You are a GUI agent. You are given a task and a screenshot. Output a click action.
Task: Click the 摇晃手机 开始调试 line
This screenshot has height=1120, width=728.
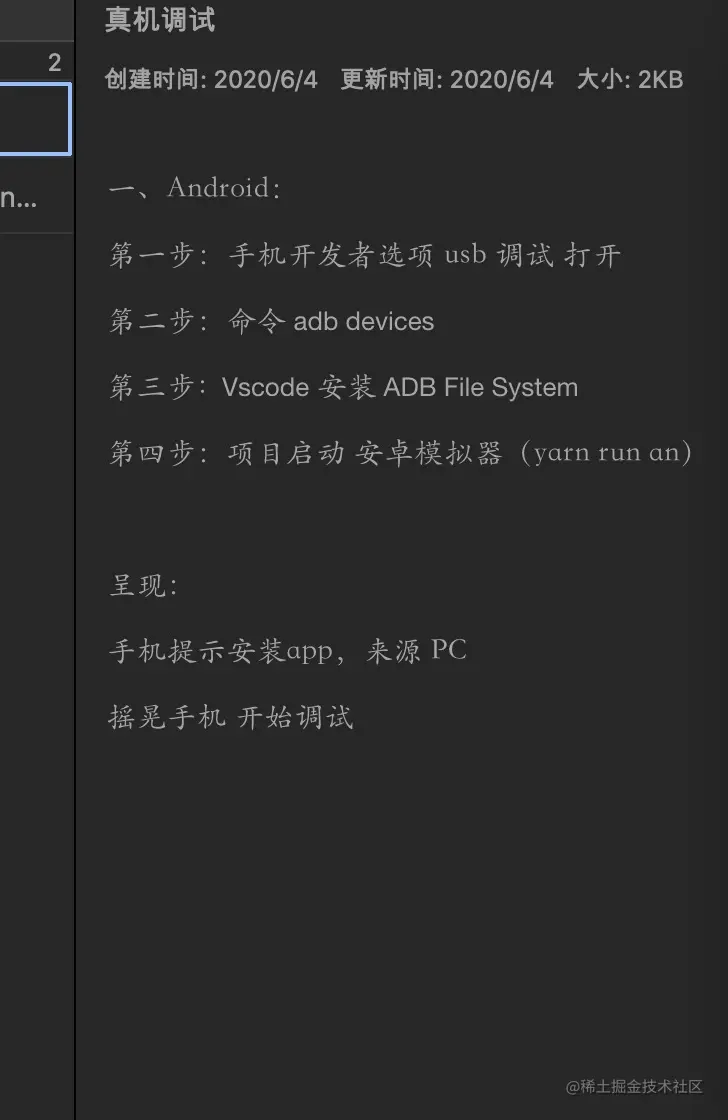point(231,717)
